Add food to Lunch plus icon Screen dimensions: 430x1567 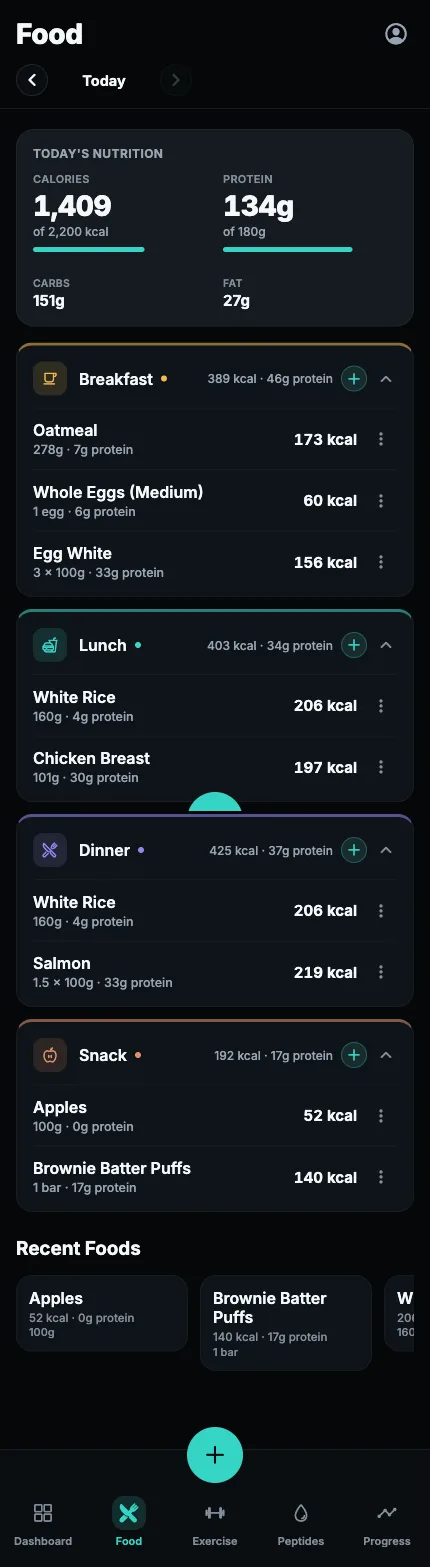[354, 645]
